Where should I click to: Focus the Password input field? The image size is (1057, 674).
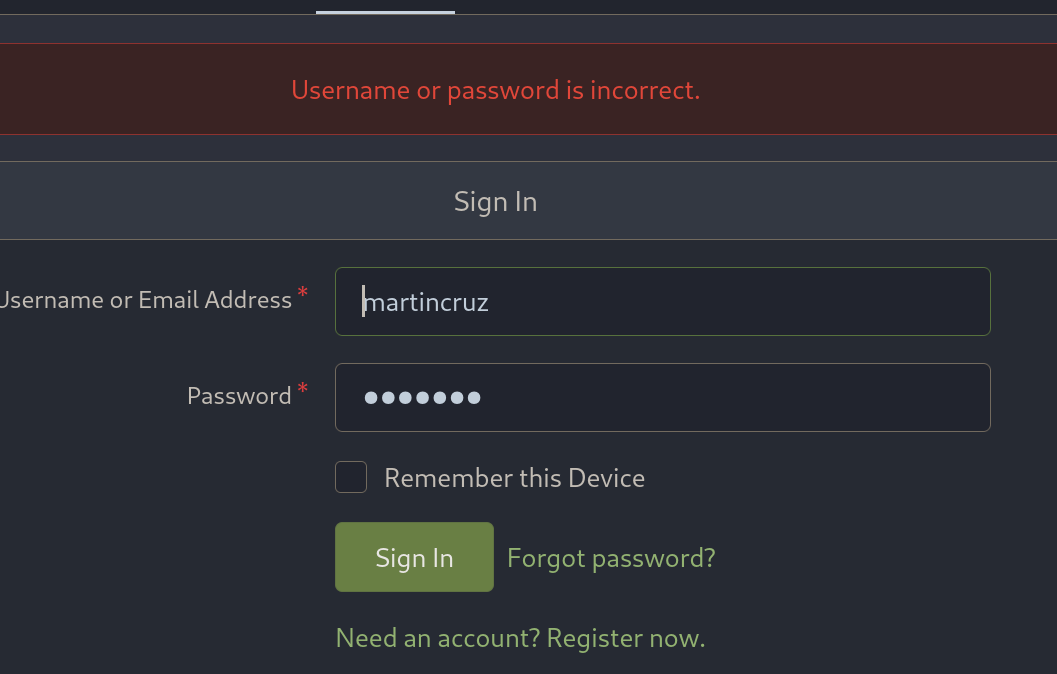coord(662,397)
